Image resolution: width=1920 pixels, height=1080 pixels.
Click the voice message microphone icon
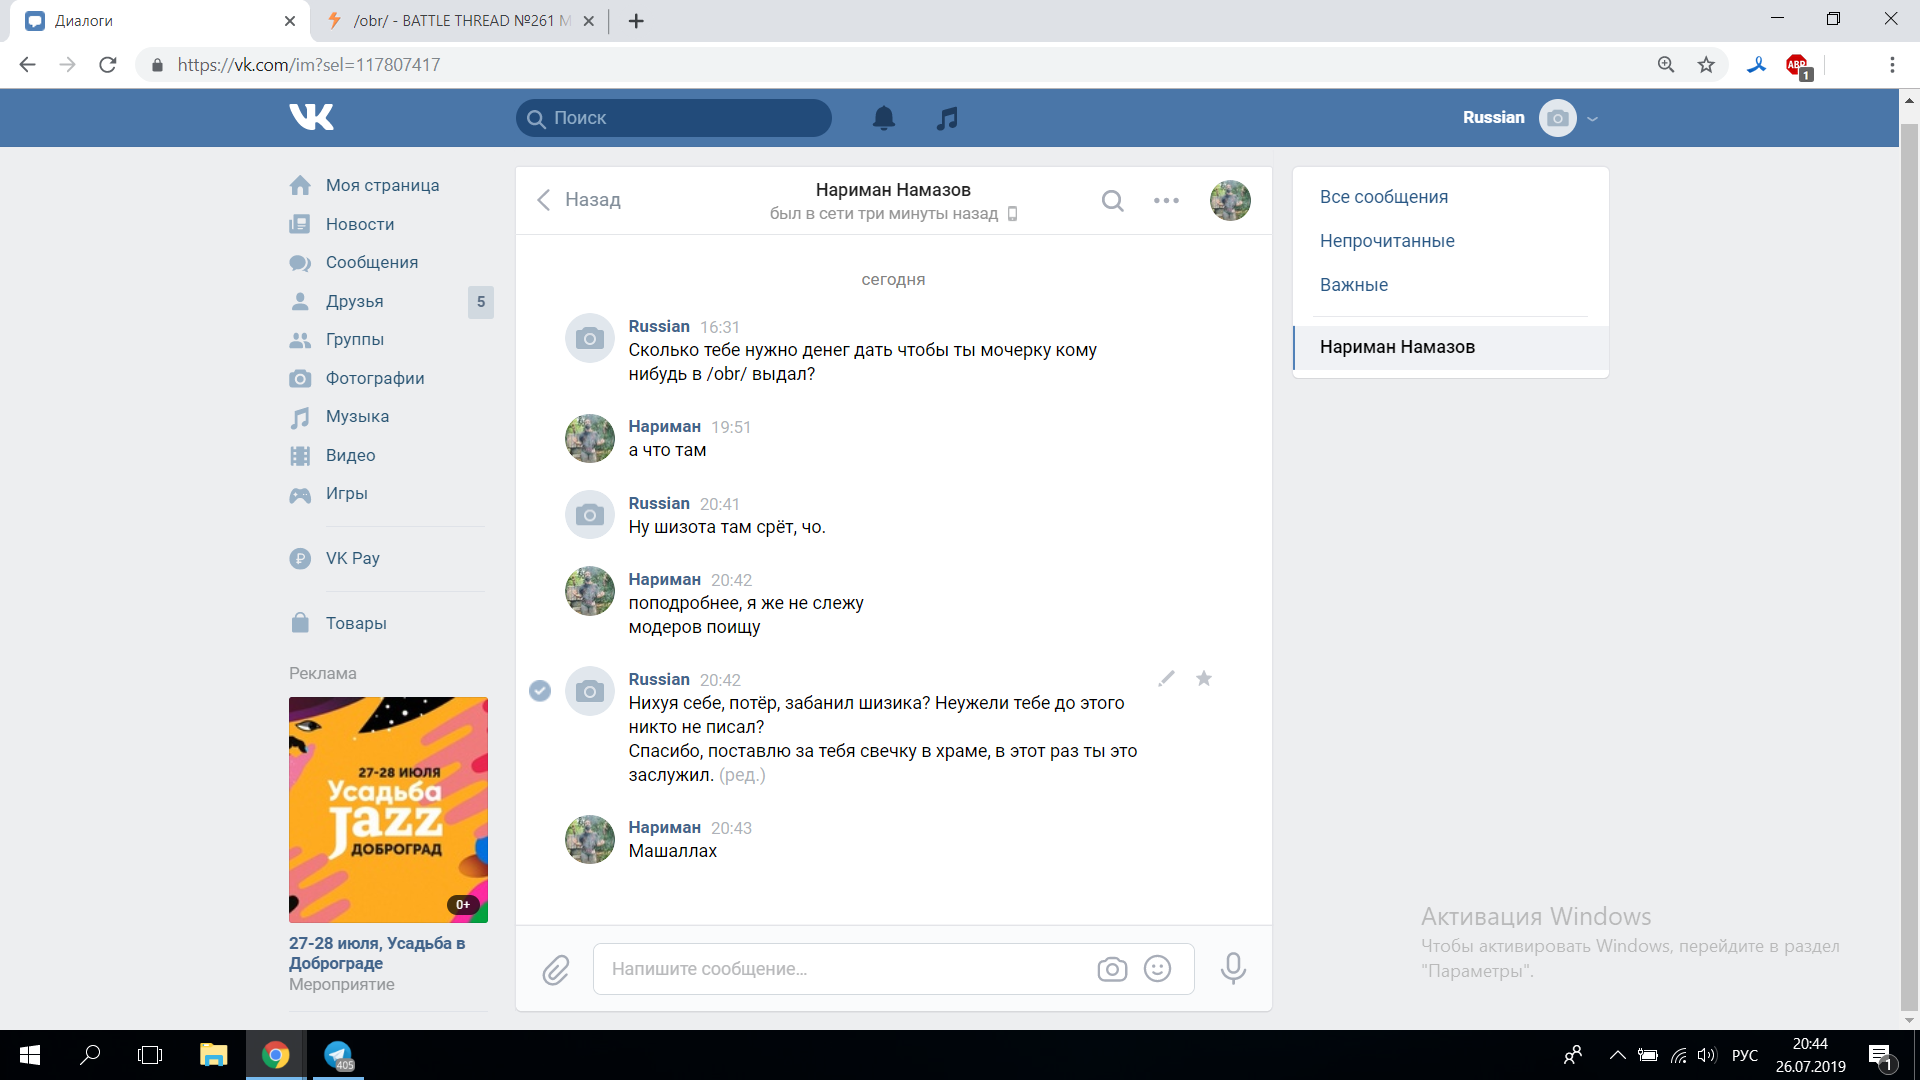1233,968
